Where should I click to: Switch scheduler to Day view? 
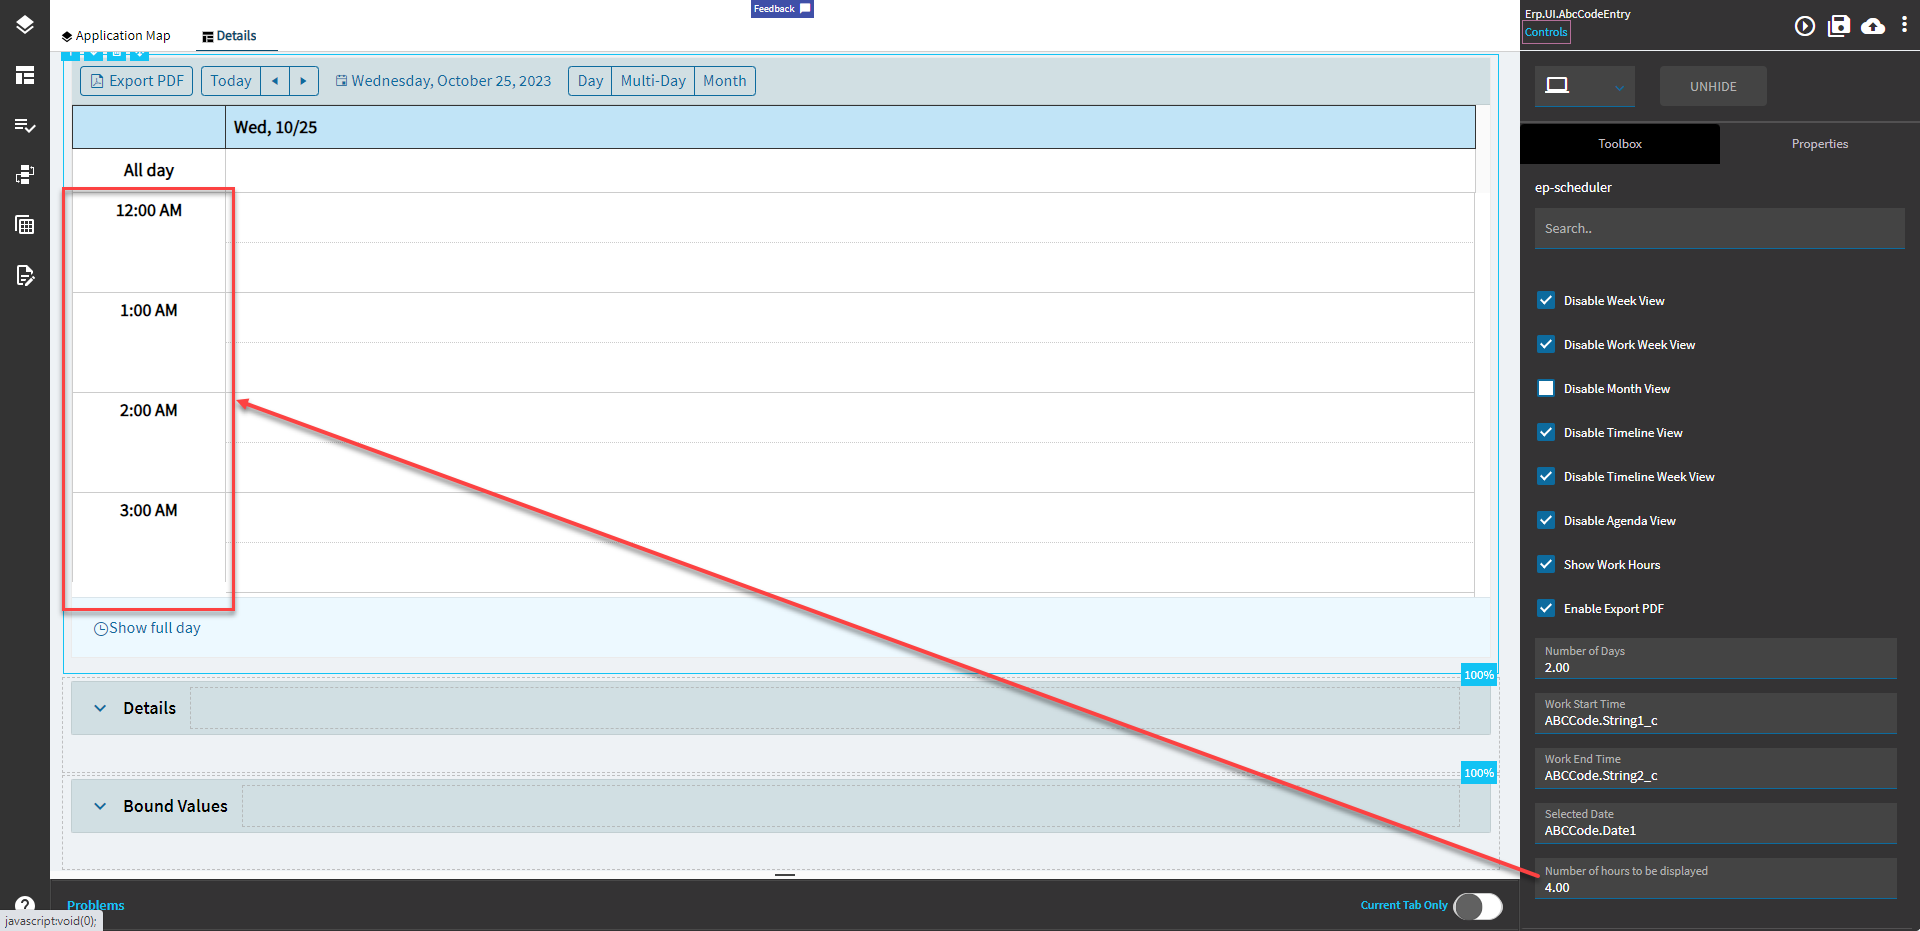pyautogui.click(x=590, y=81)
